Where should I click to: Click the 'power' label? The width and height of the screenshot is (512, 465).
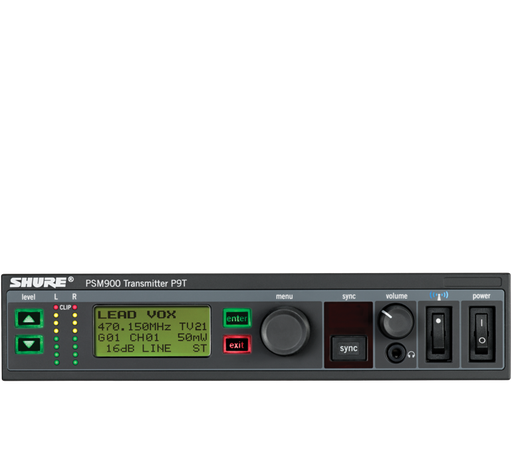pyautogui.click(x=482, y=296)
